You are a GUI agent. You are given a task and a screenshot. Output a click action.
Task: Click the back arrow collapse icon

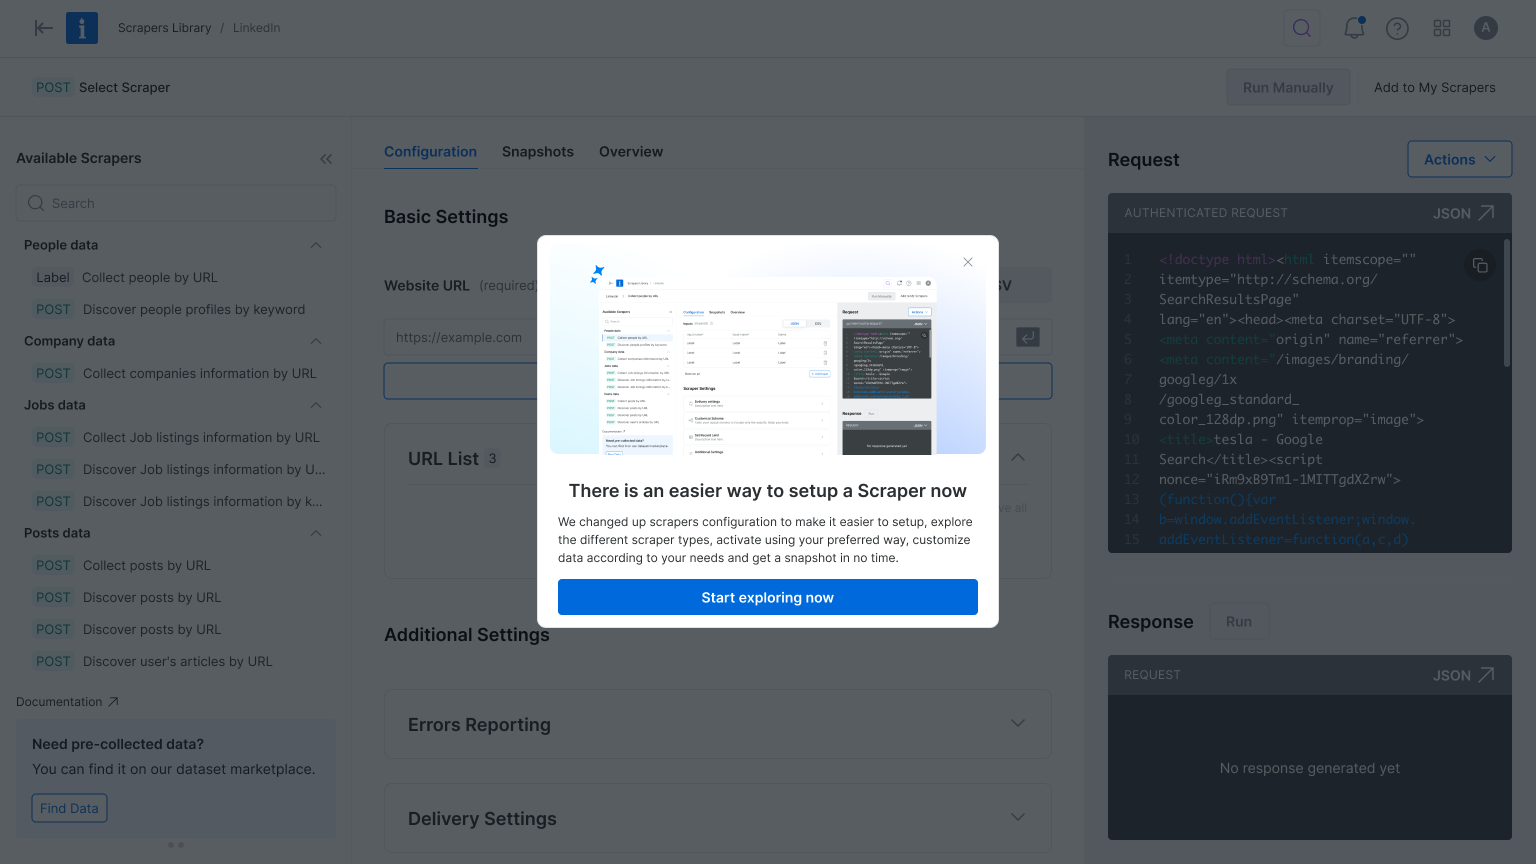(43, 28)
